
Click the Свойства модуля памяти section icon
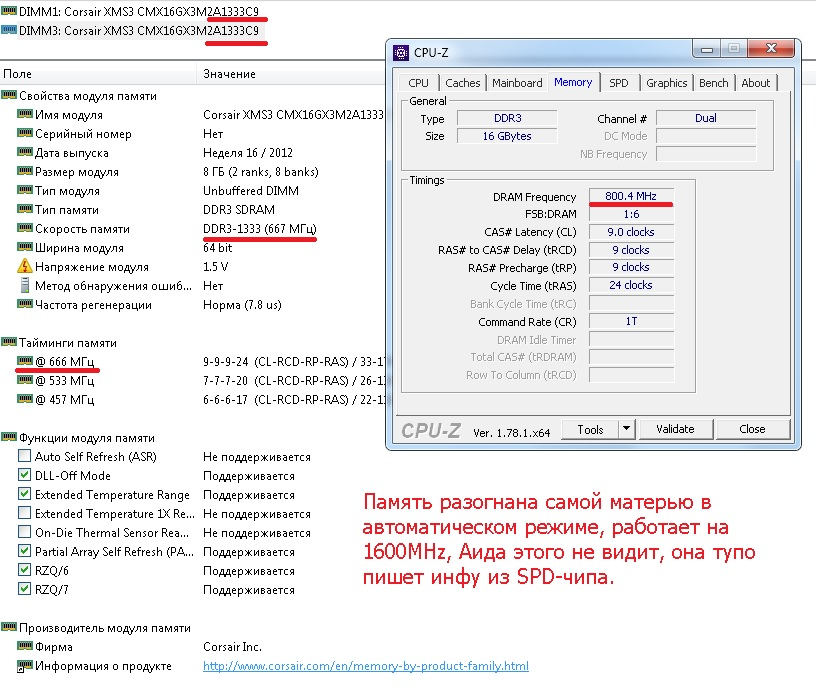[x=9, y=95]
